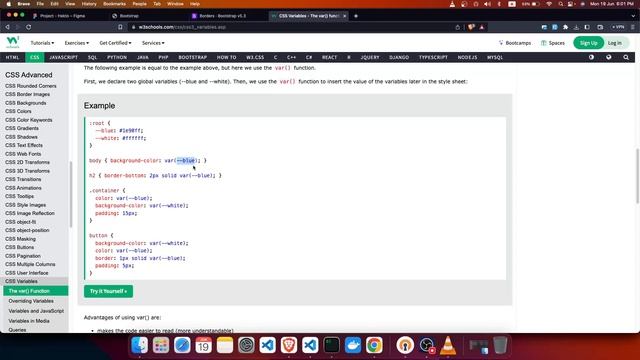Toggle the Brave VPN button
The image size is (640, 360).
coord(618,27)
